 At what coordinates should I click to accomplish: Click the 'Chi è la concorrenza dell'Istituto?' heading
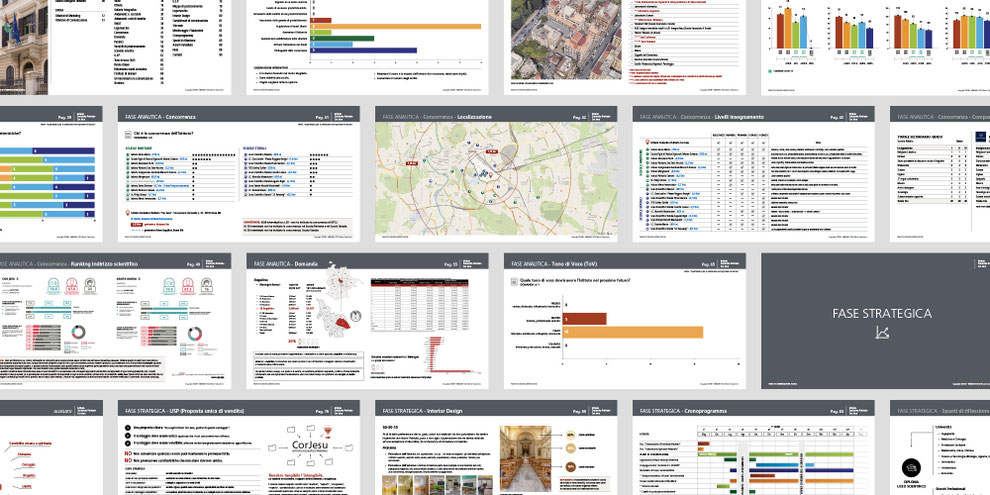click(164, 133)
